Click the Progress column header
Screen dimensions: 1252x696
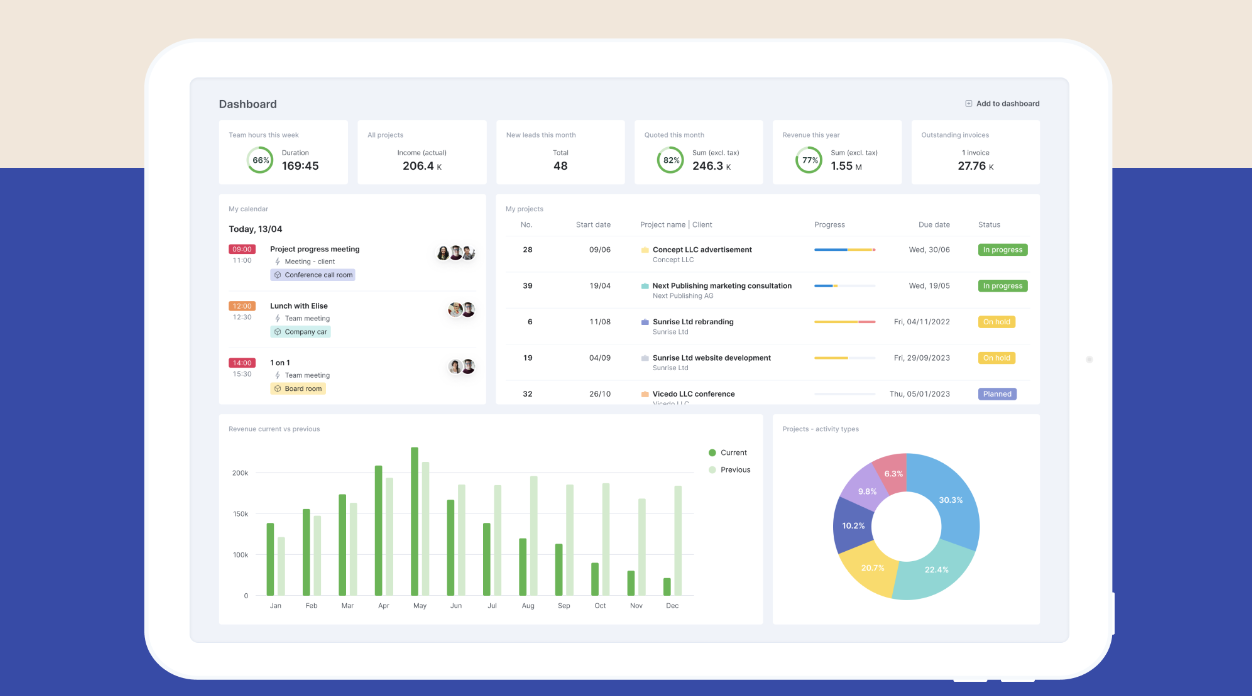click(830, 225)
